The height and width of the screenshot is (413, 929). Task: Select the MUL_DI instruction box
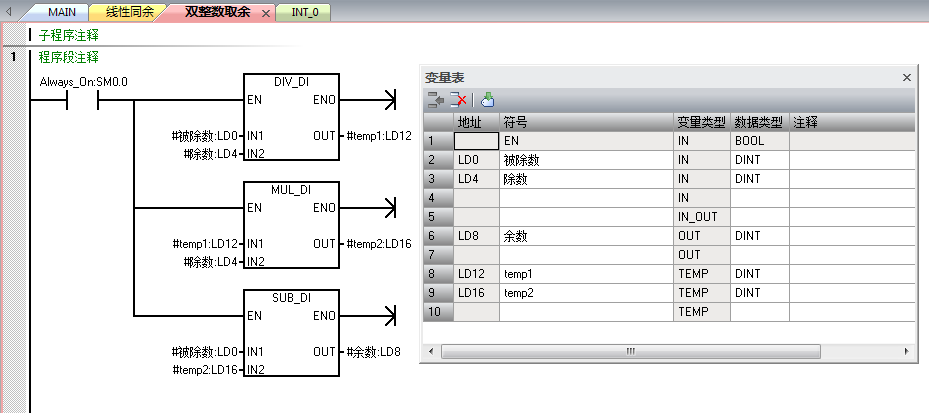[x=291, y=225]
